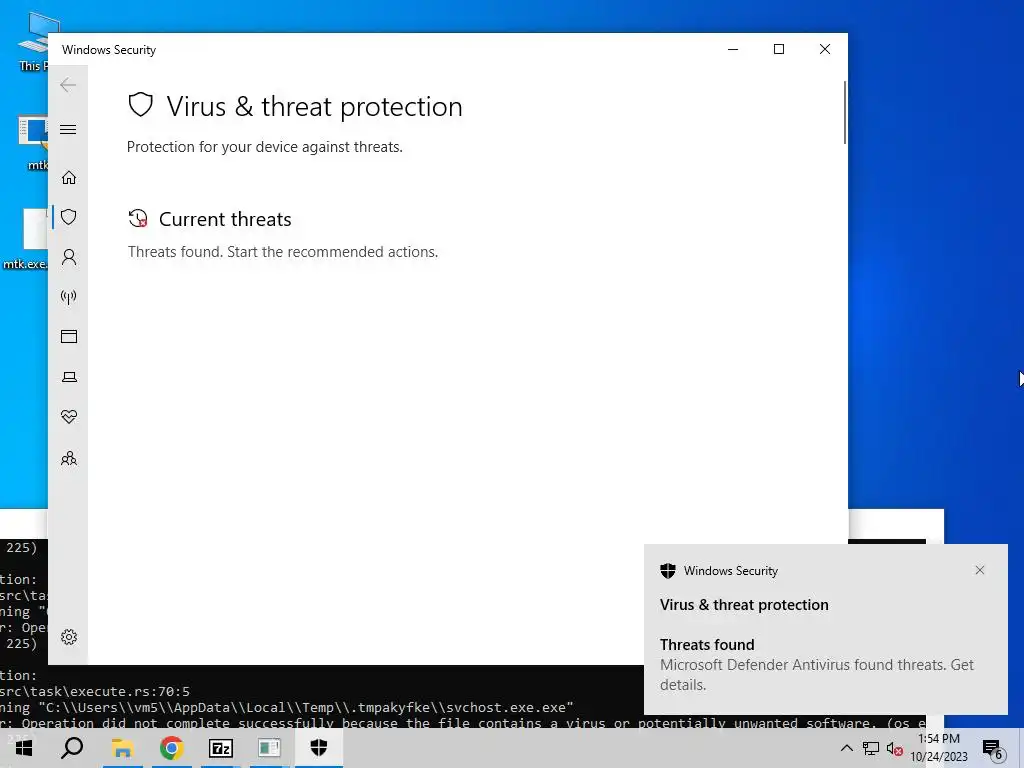Screen dimensions: 1024x768
Task: Click the muted volume tray icon
Action: (x=895, y=748)
